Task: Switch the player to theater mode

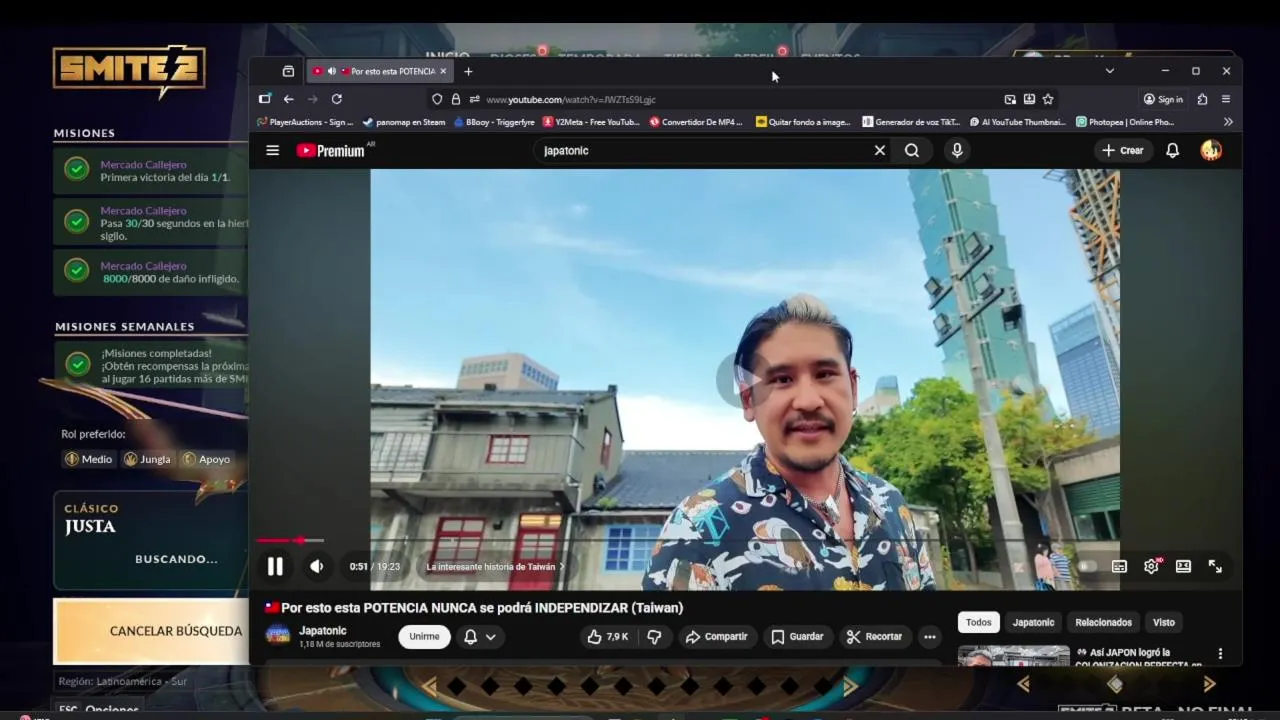Action: coord(1183,566)
